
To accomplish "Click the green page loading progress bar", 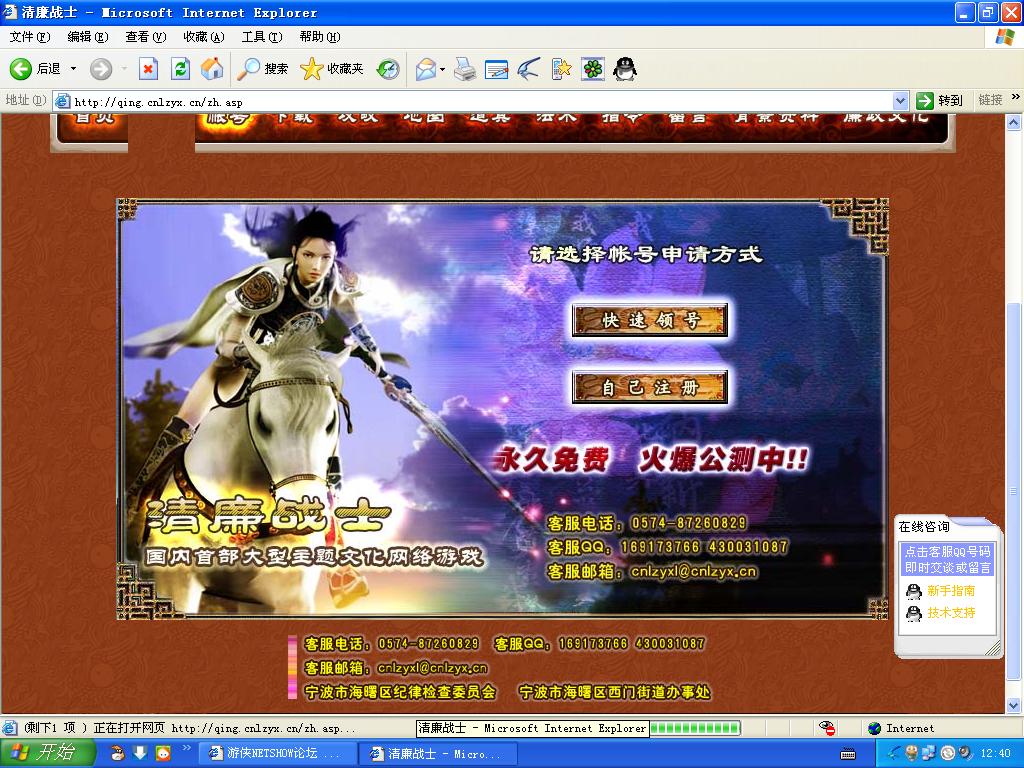I will click(x=695, y=728).
